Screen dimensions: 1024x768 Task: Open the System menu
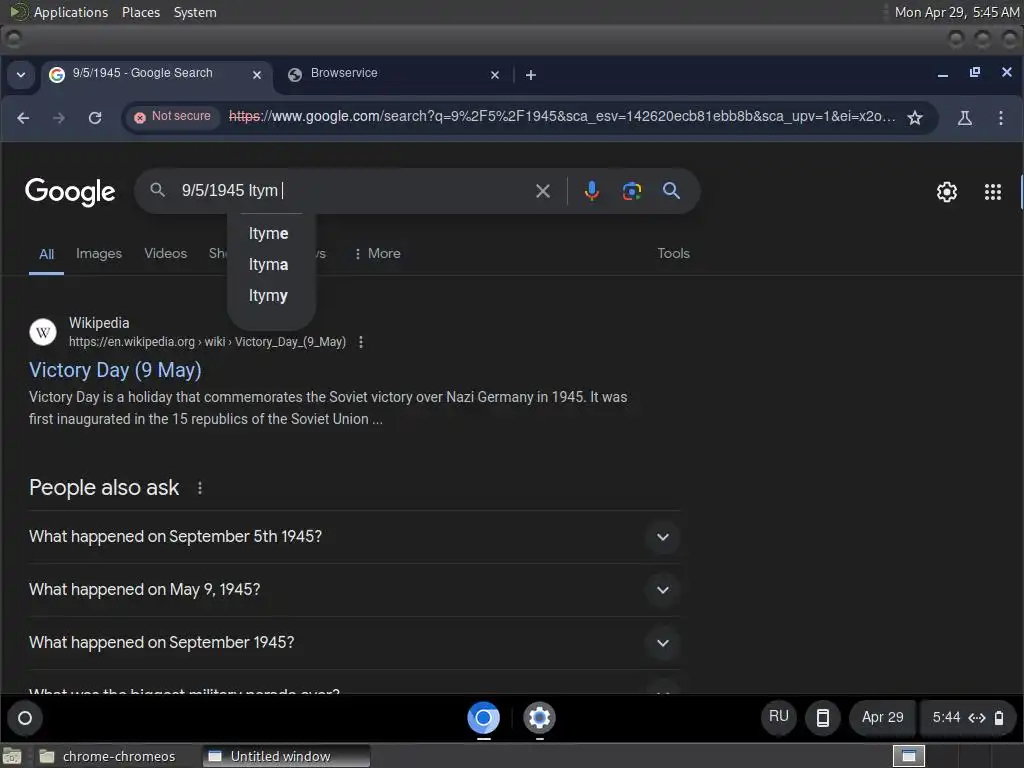tap(195, 12)
